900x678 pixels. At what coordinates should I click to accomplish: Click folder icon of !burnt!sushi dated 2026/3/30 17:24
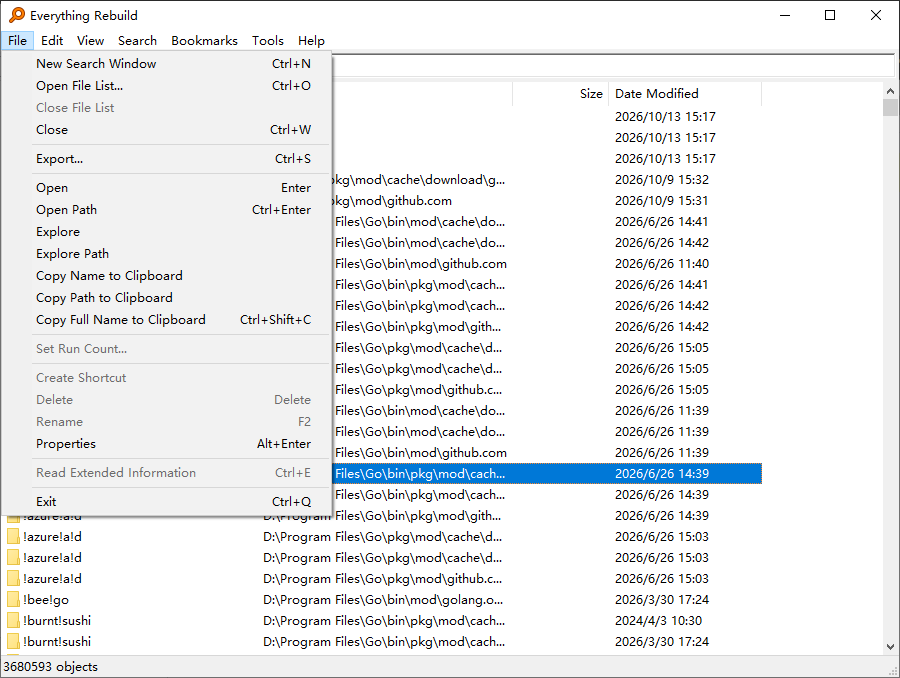point(13,642)
